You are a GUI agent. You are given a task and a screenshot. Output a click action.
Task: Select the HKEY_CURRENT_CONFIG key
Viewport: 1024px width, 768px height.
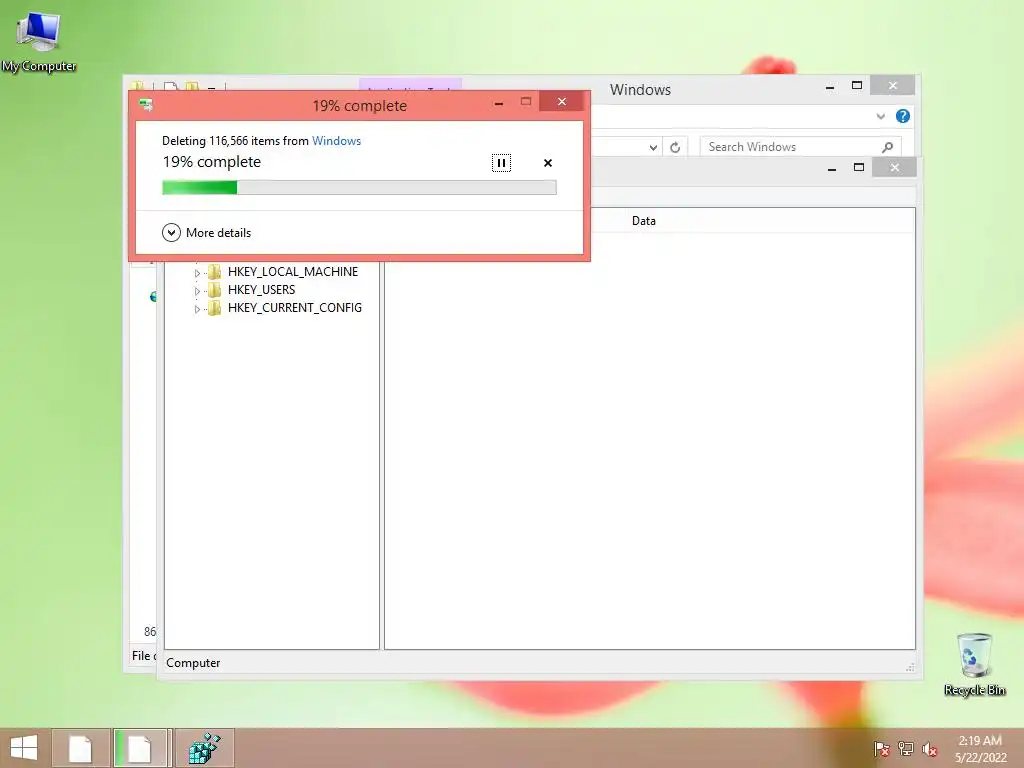click(295, 308)
